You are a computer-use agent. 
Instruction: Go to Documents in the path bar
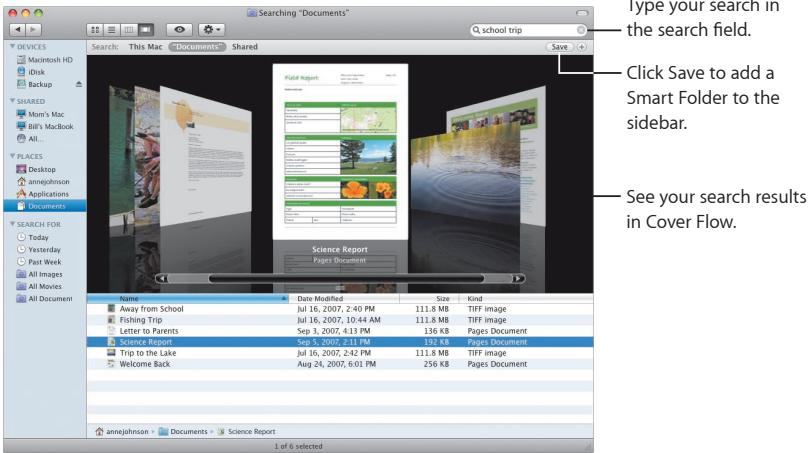[183, 431]
